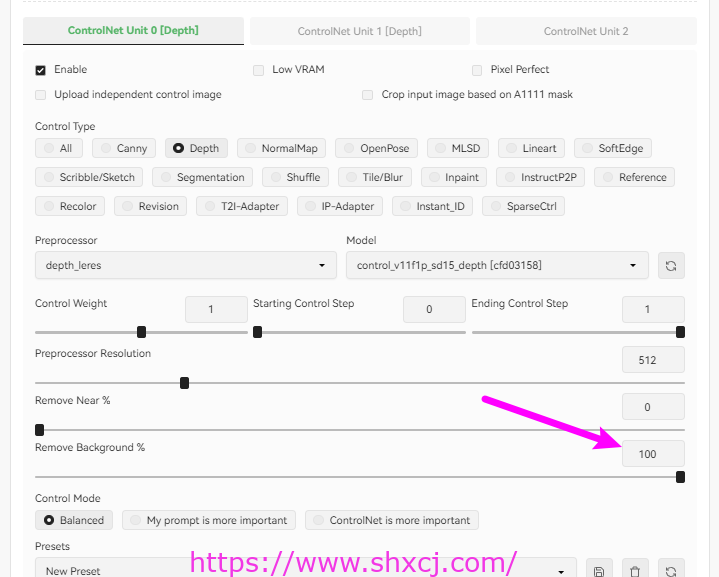Choose Segmentation control type
This screenshot has width=719, height=577.
tap(202, 177)
